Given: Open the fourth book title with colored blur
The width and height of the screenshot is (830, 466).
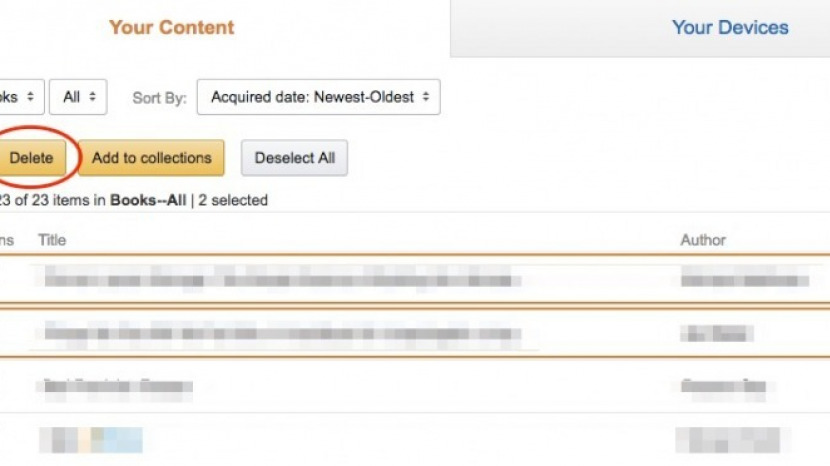Looking at the screenshot, I should pyautogui.click(x=91, y=440).
